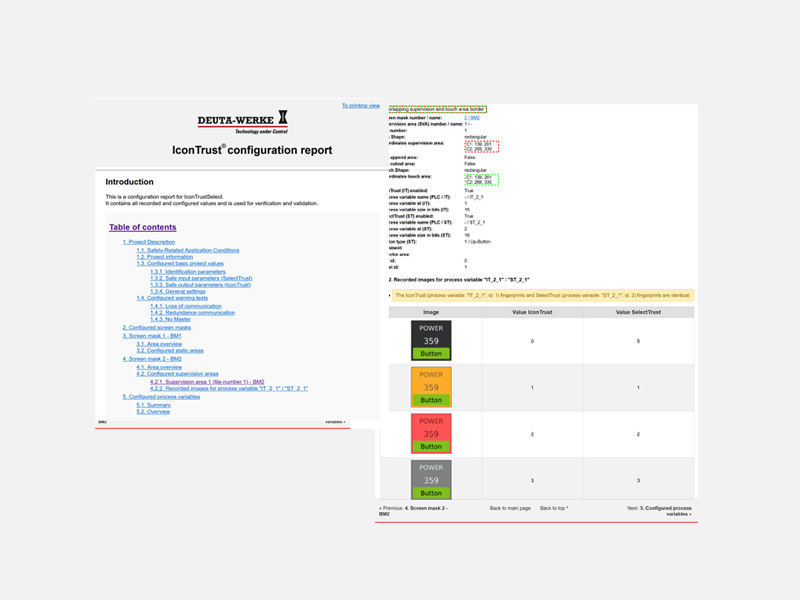Click the red POWER 359 recorded image
The width and height of the screenshot is (800, 600).
click(x=431, y=434)
